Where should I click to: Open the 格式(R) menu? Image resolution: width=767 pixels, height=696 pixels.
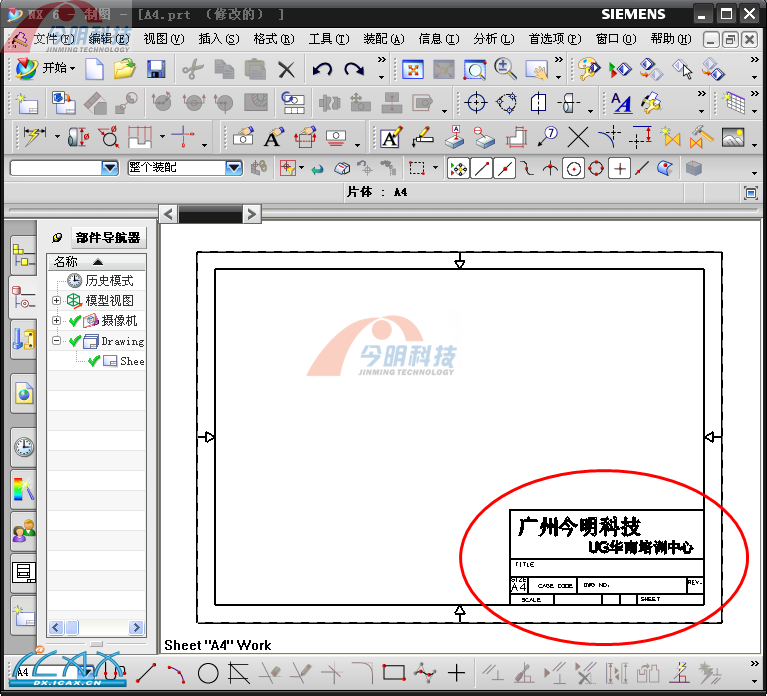(x=274, y=39)
